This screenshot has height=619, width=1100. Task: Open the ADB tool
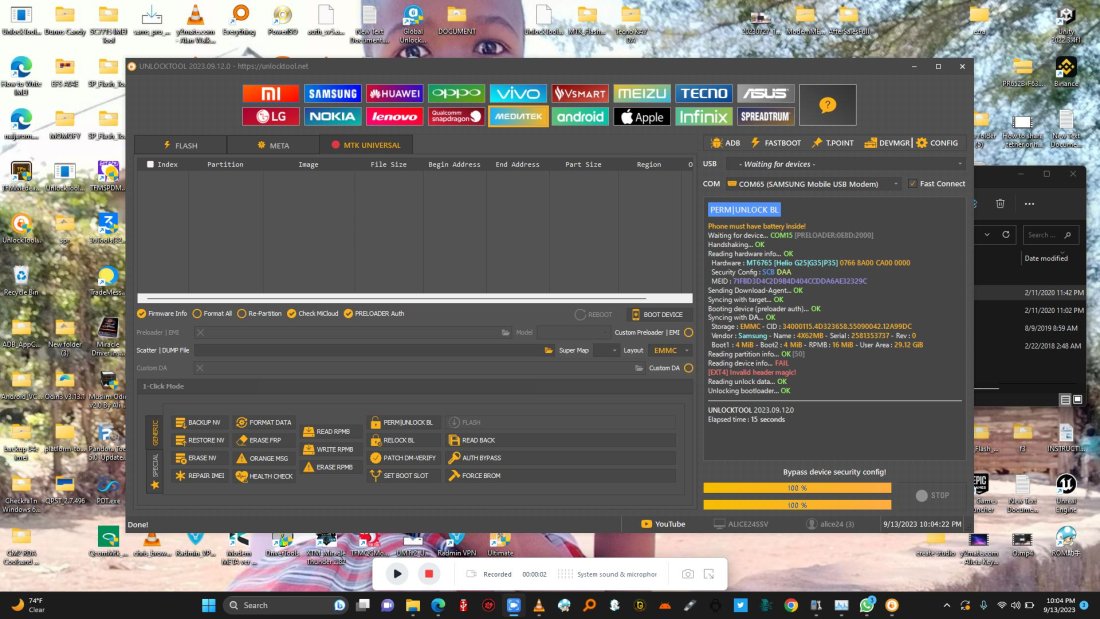click(725, 143)
